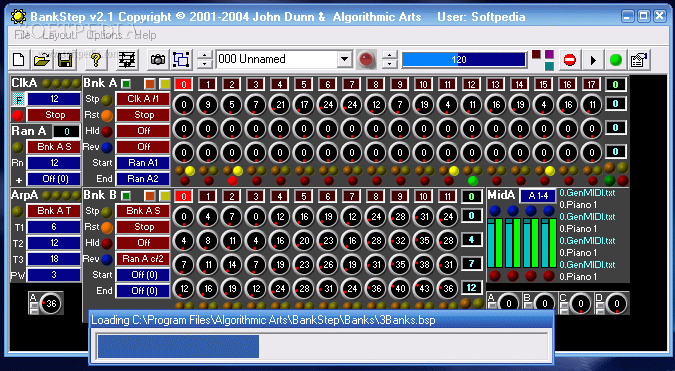Viewport: 675px width, 371px height.
Task: Toggle the yellow square next to Bnk A
Action: [x=164, y=84]
